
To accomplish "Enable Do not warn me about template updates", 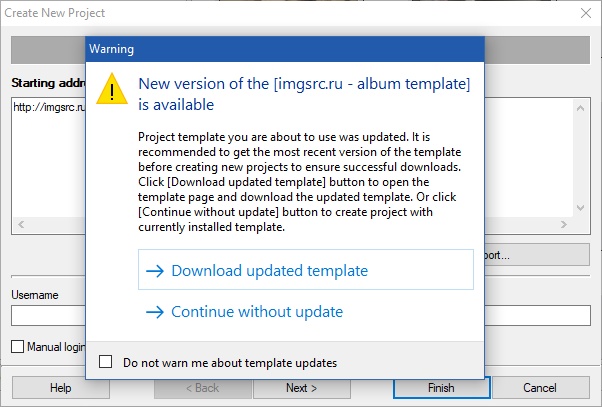I will (106, 362).
